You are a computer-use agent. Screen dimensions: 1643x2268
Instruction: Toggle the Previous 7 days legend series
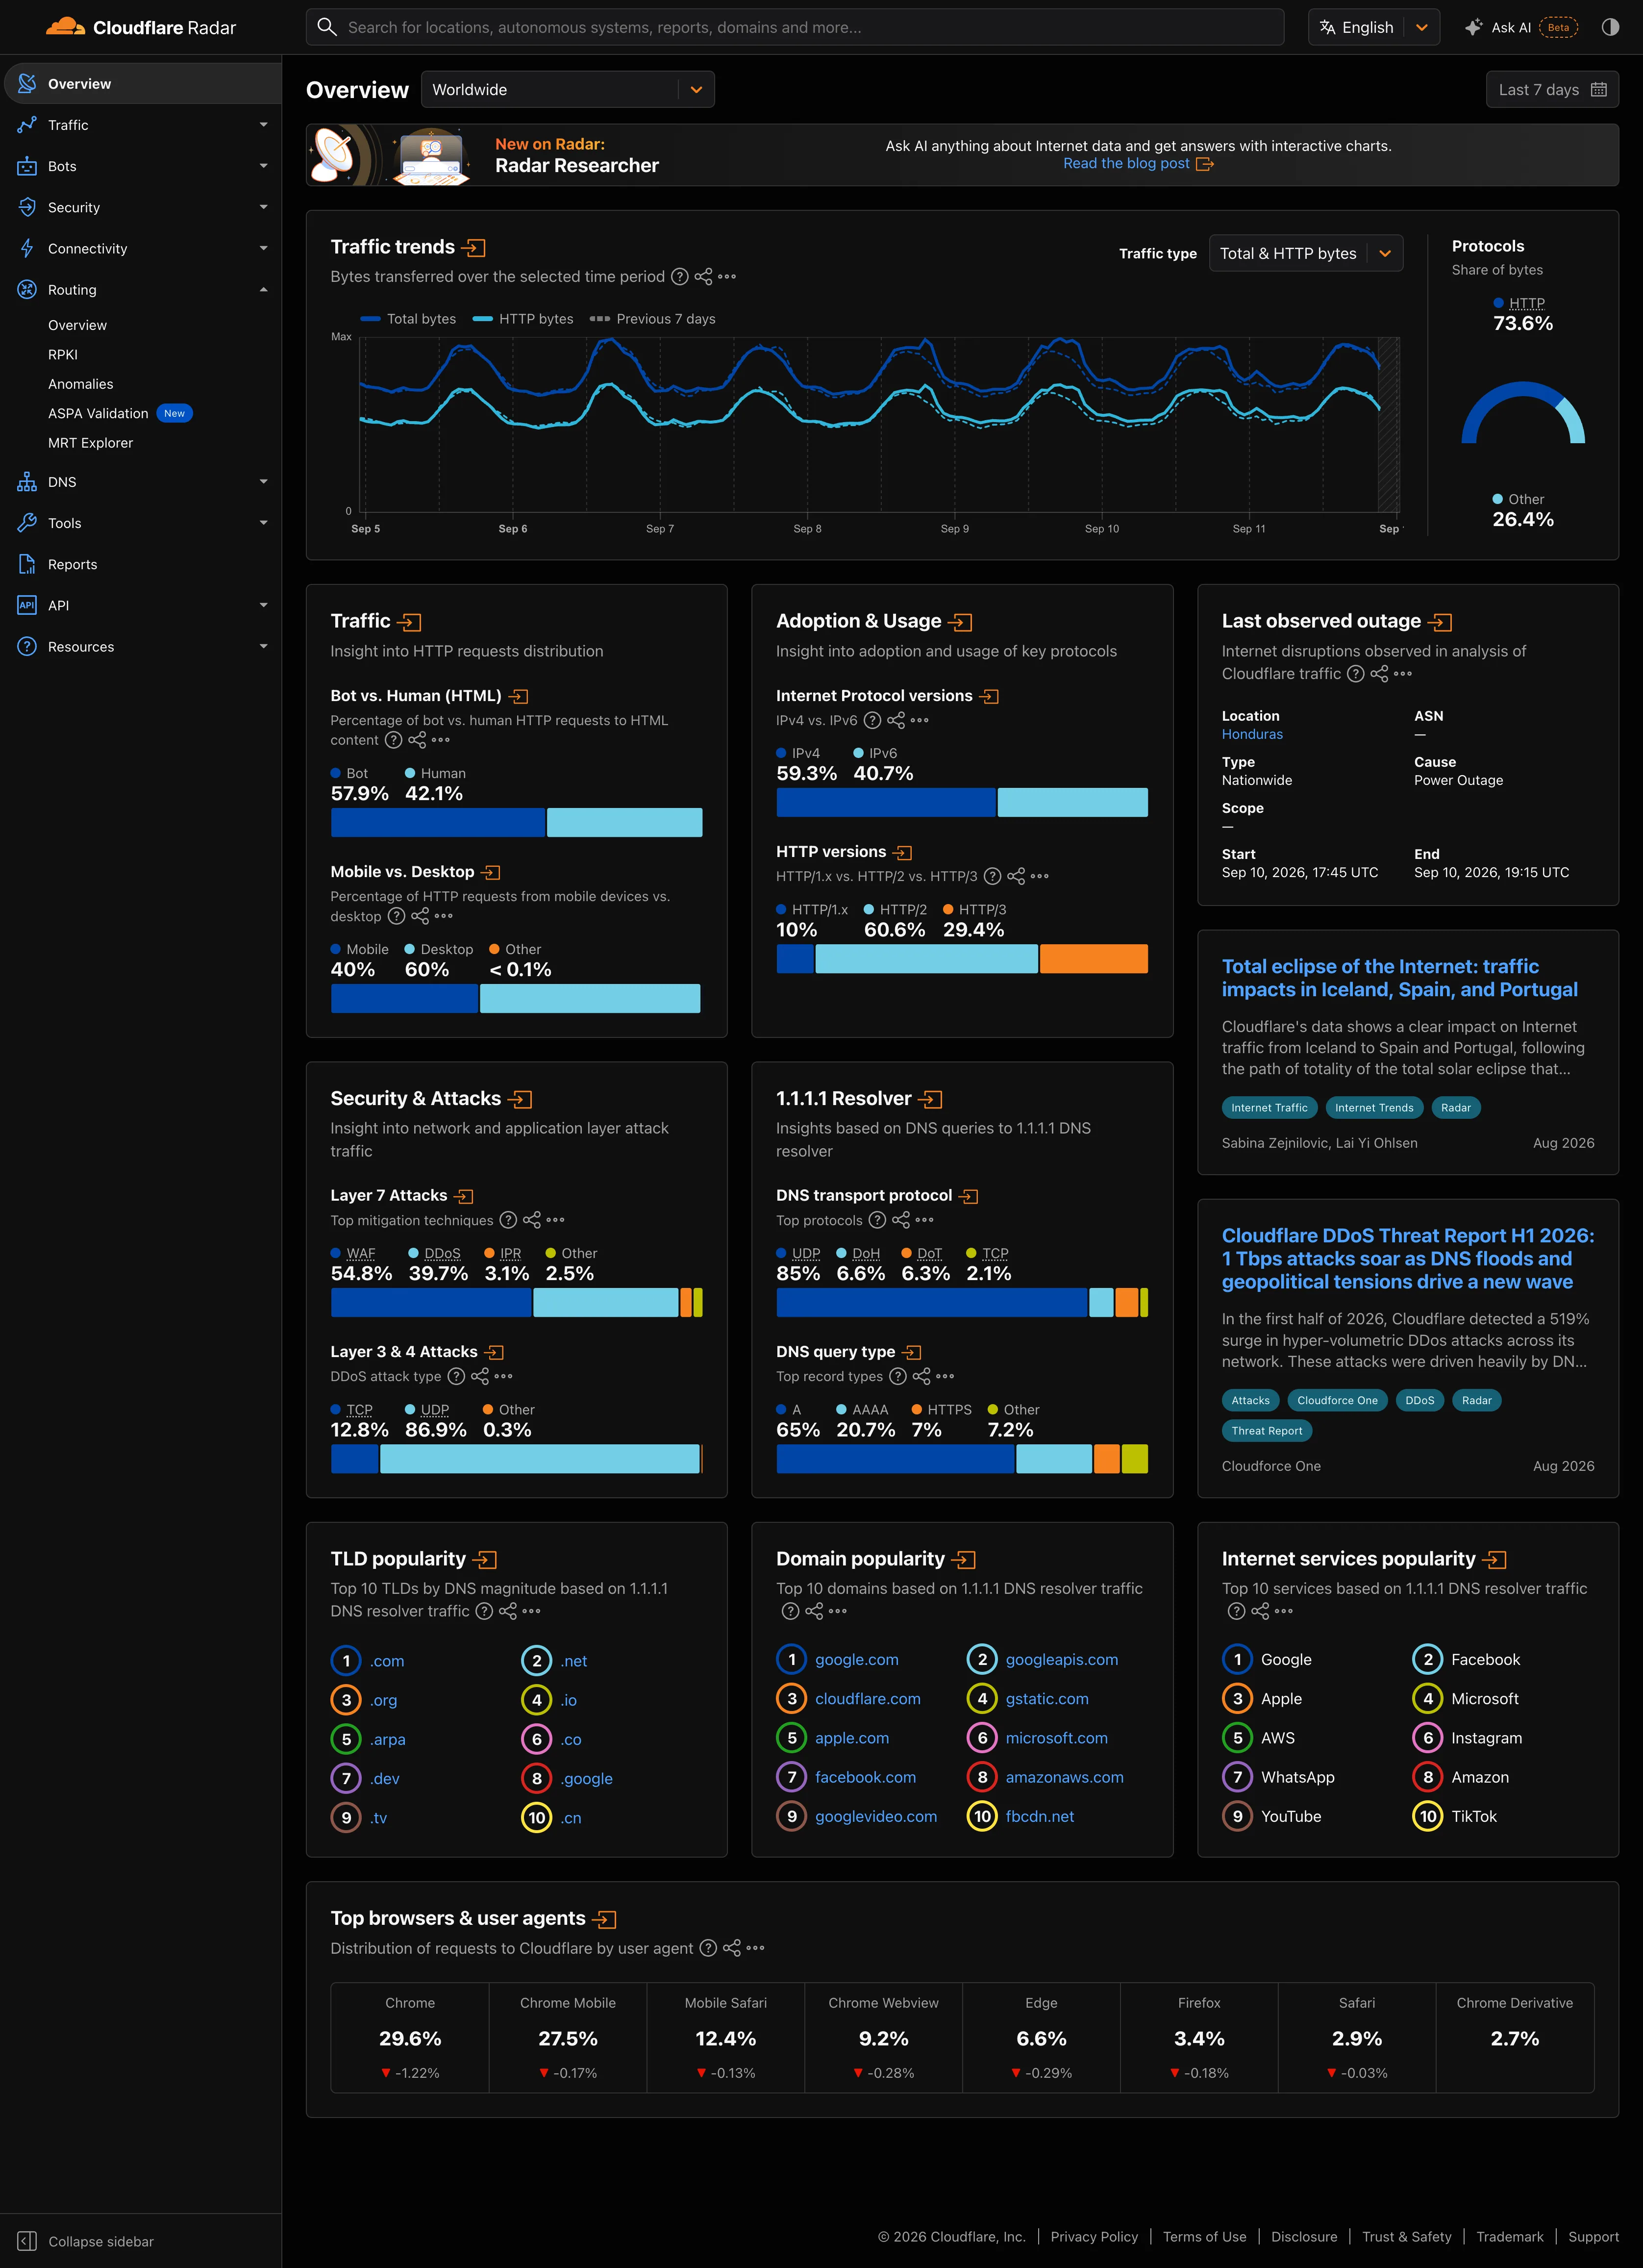653,319
